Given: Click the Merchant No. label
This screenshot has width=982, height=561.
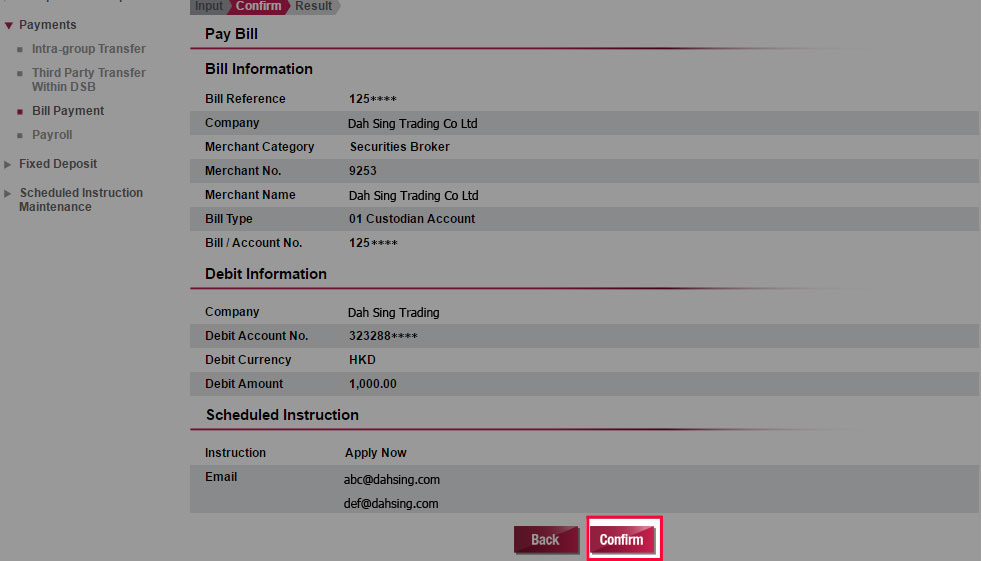Looking at the screenshot, I should click(x=243, y=170).
